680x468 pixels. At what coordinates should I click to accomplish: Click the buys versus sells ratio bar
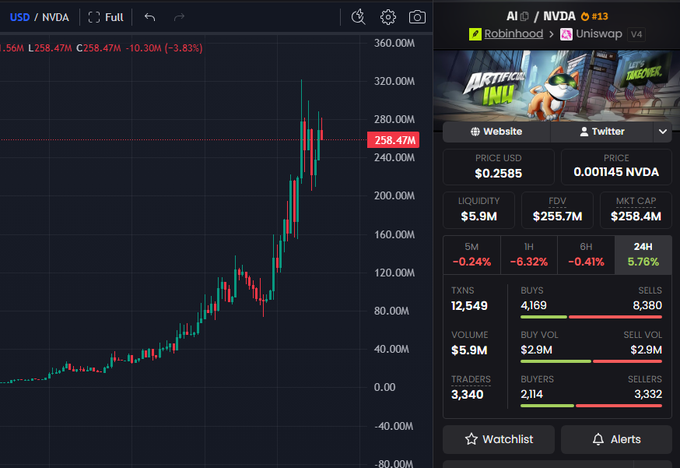pos(591,317)
